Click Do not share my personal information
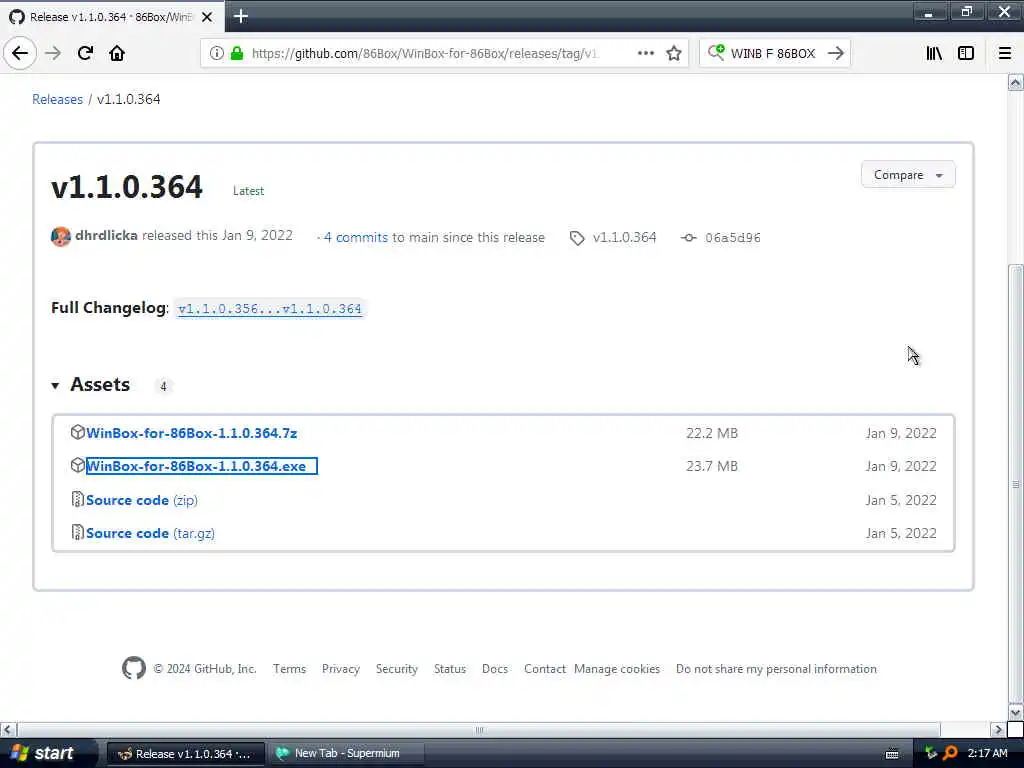The width and height of the screenshot is (1024, 768). click(776, 669)
